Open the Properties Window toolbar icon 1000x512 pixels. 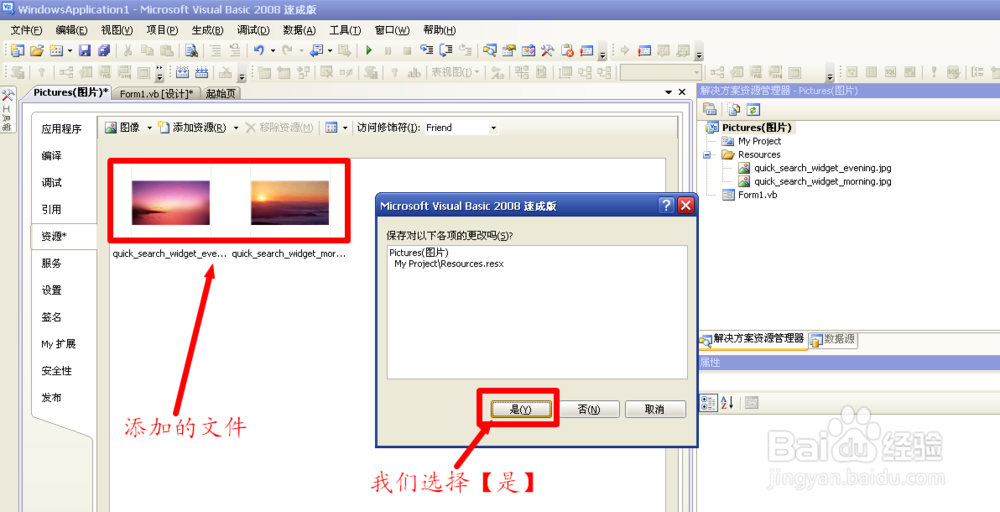pos(509,50)
